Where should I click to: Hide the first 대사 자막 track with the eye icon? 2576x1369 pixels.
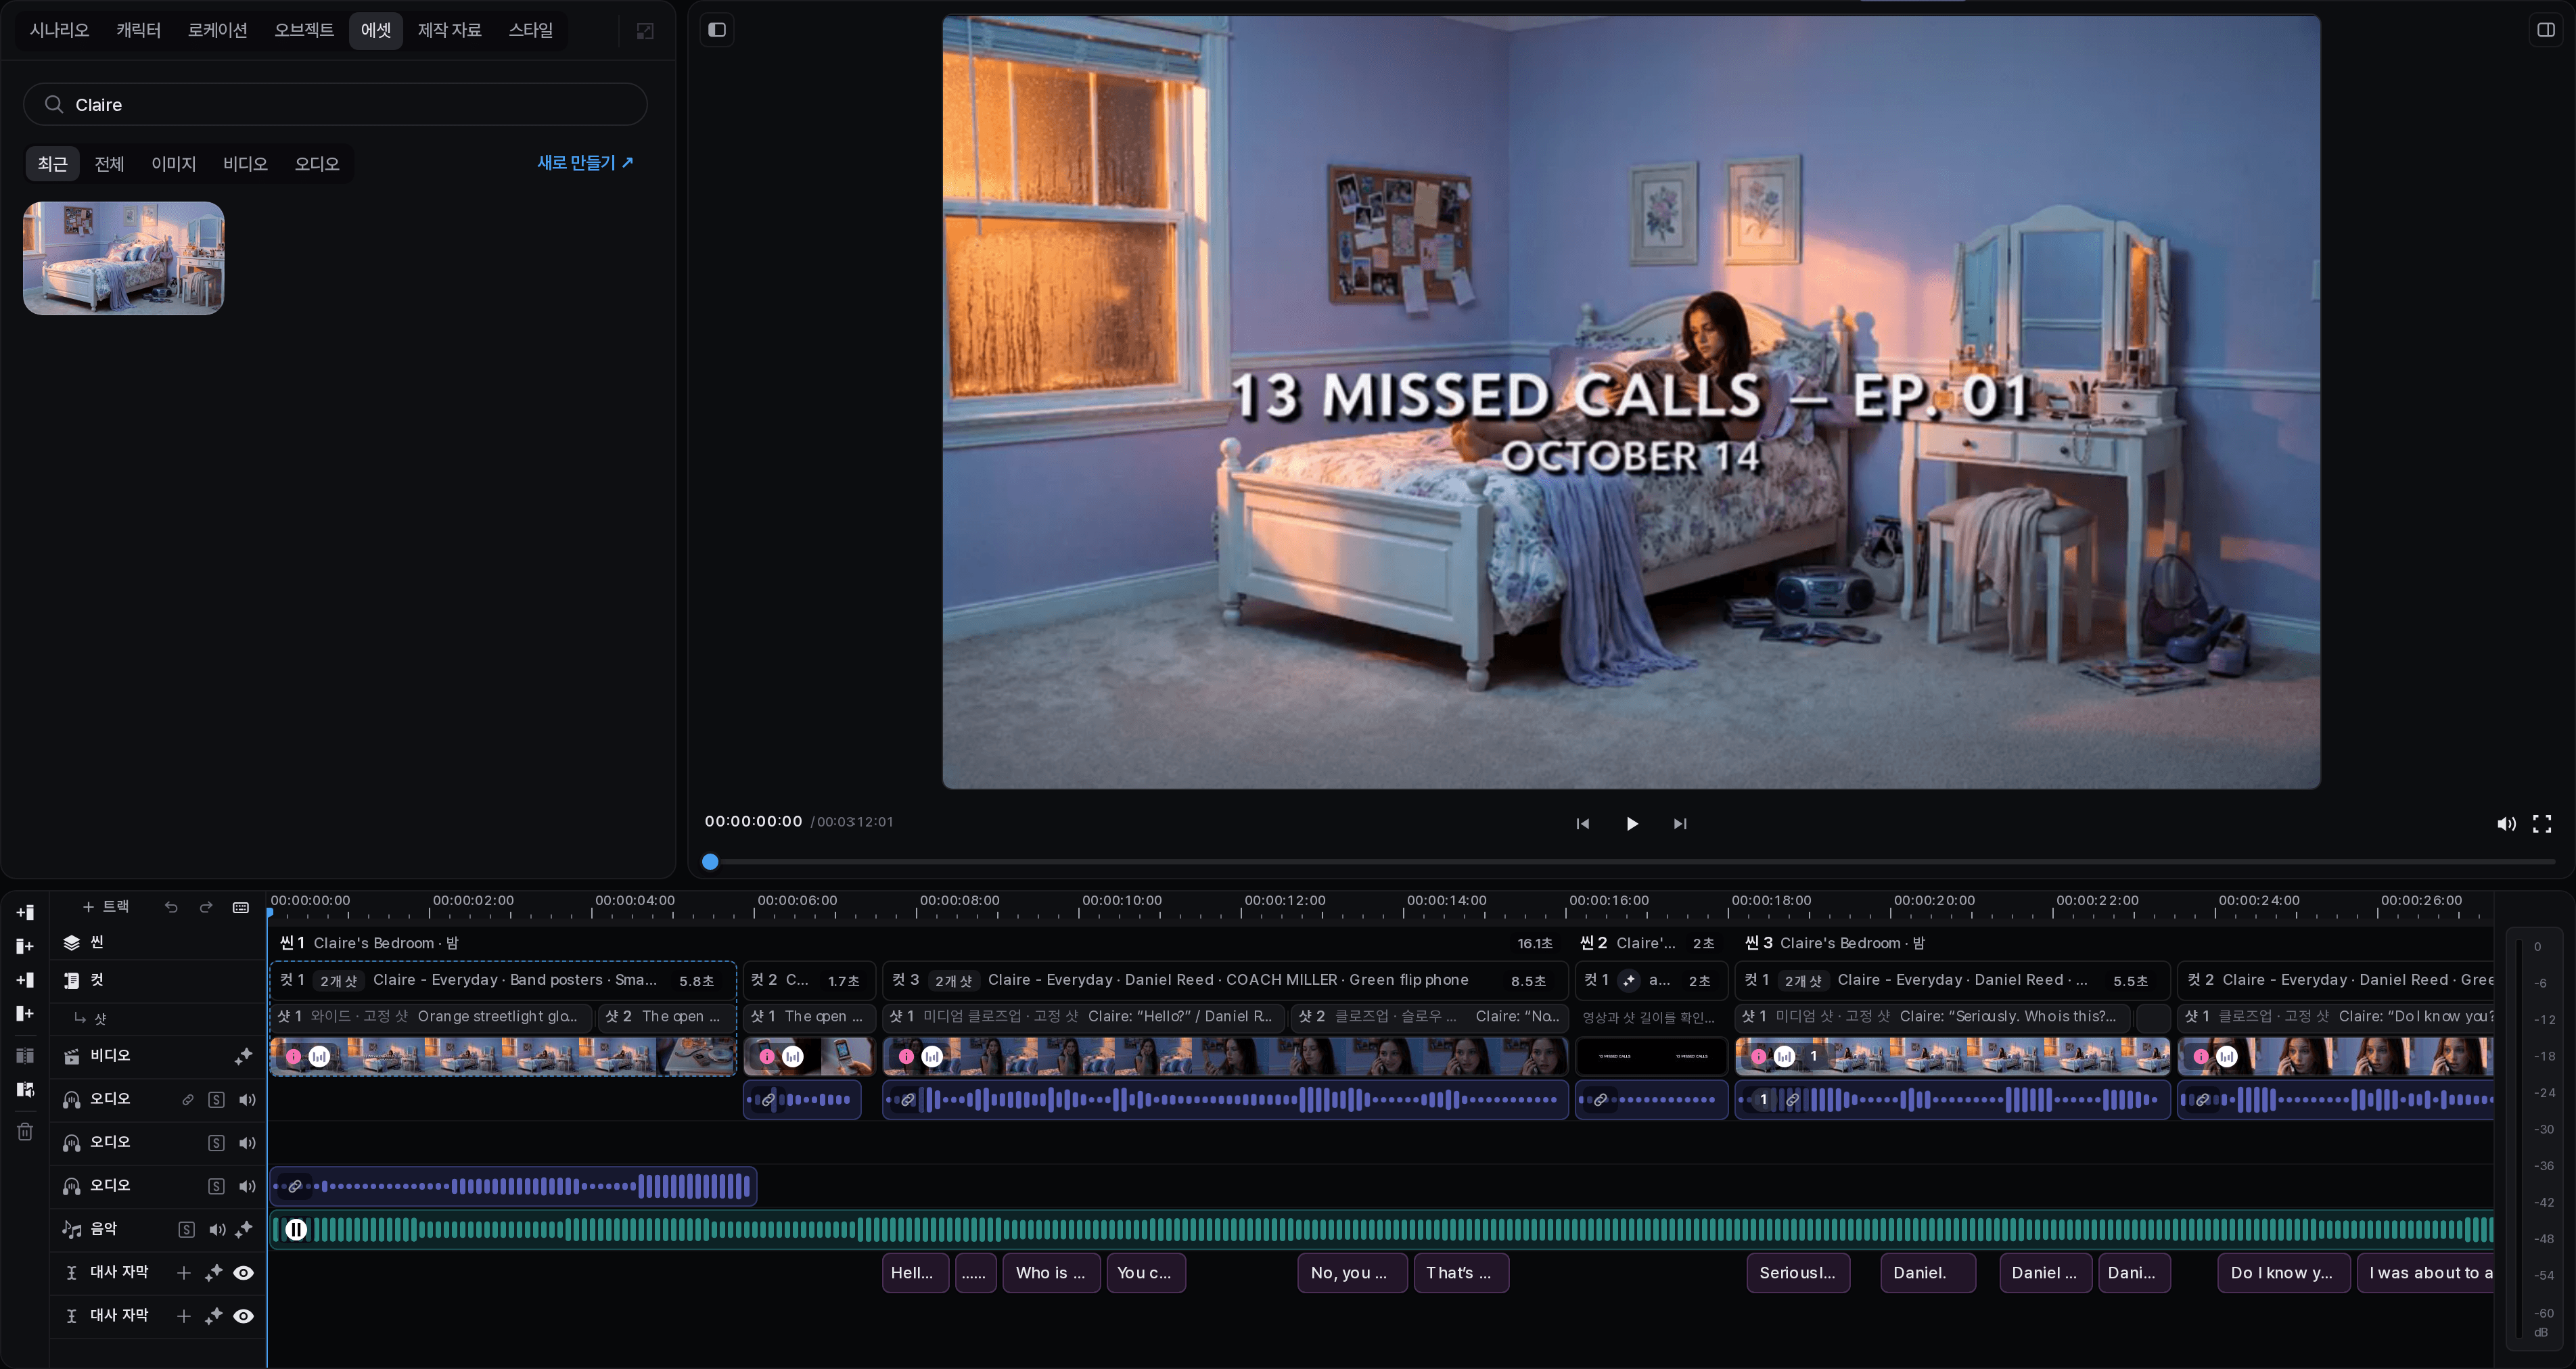click(x=243, y=1273)
